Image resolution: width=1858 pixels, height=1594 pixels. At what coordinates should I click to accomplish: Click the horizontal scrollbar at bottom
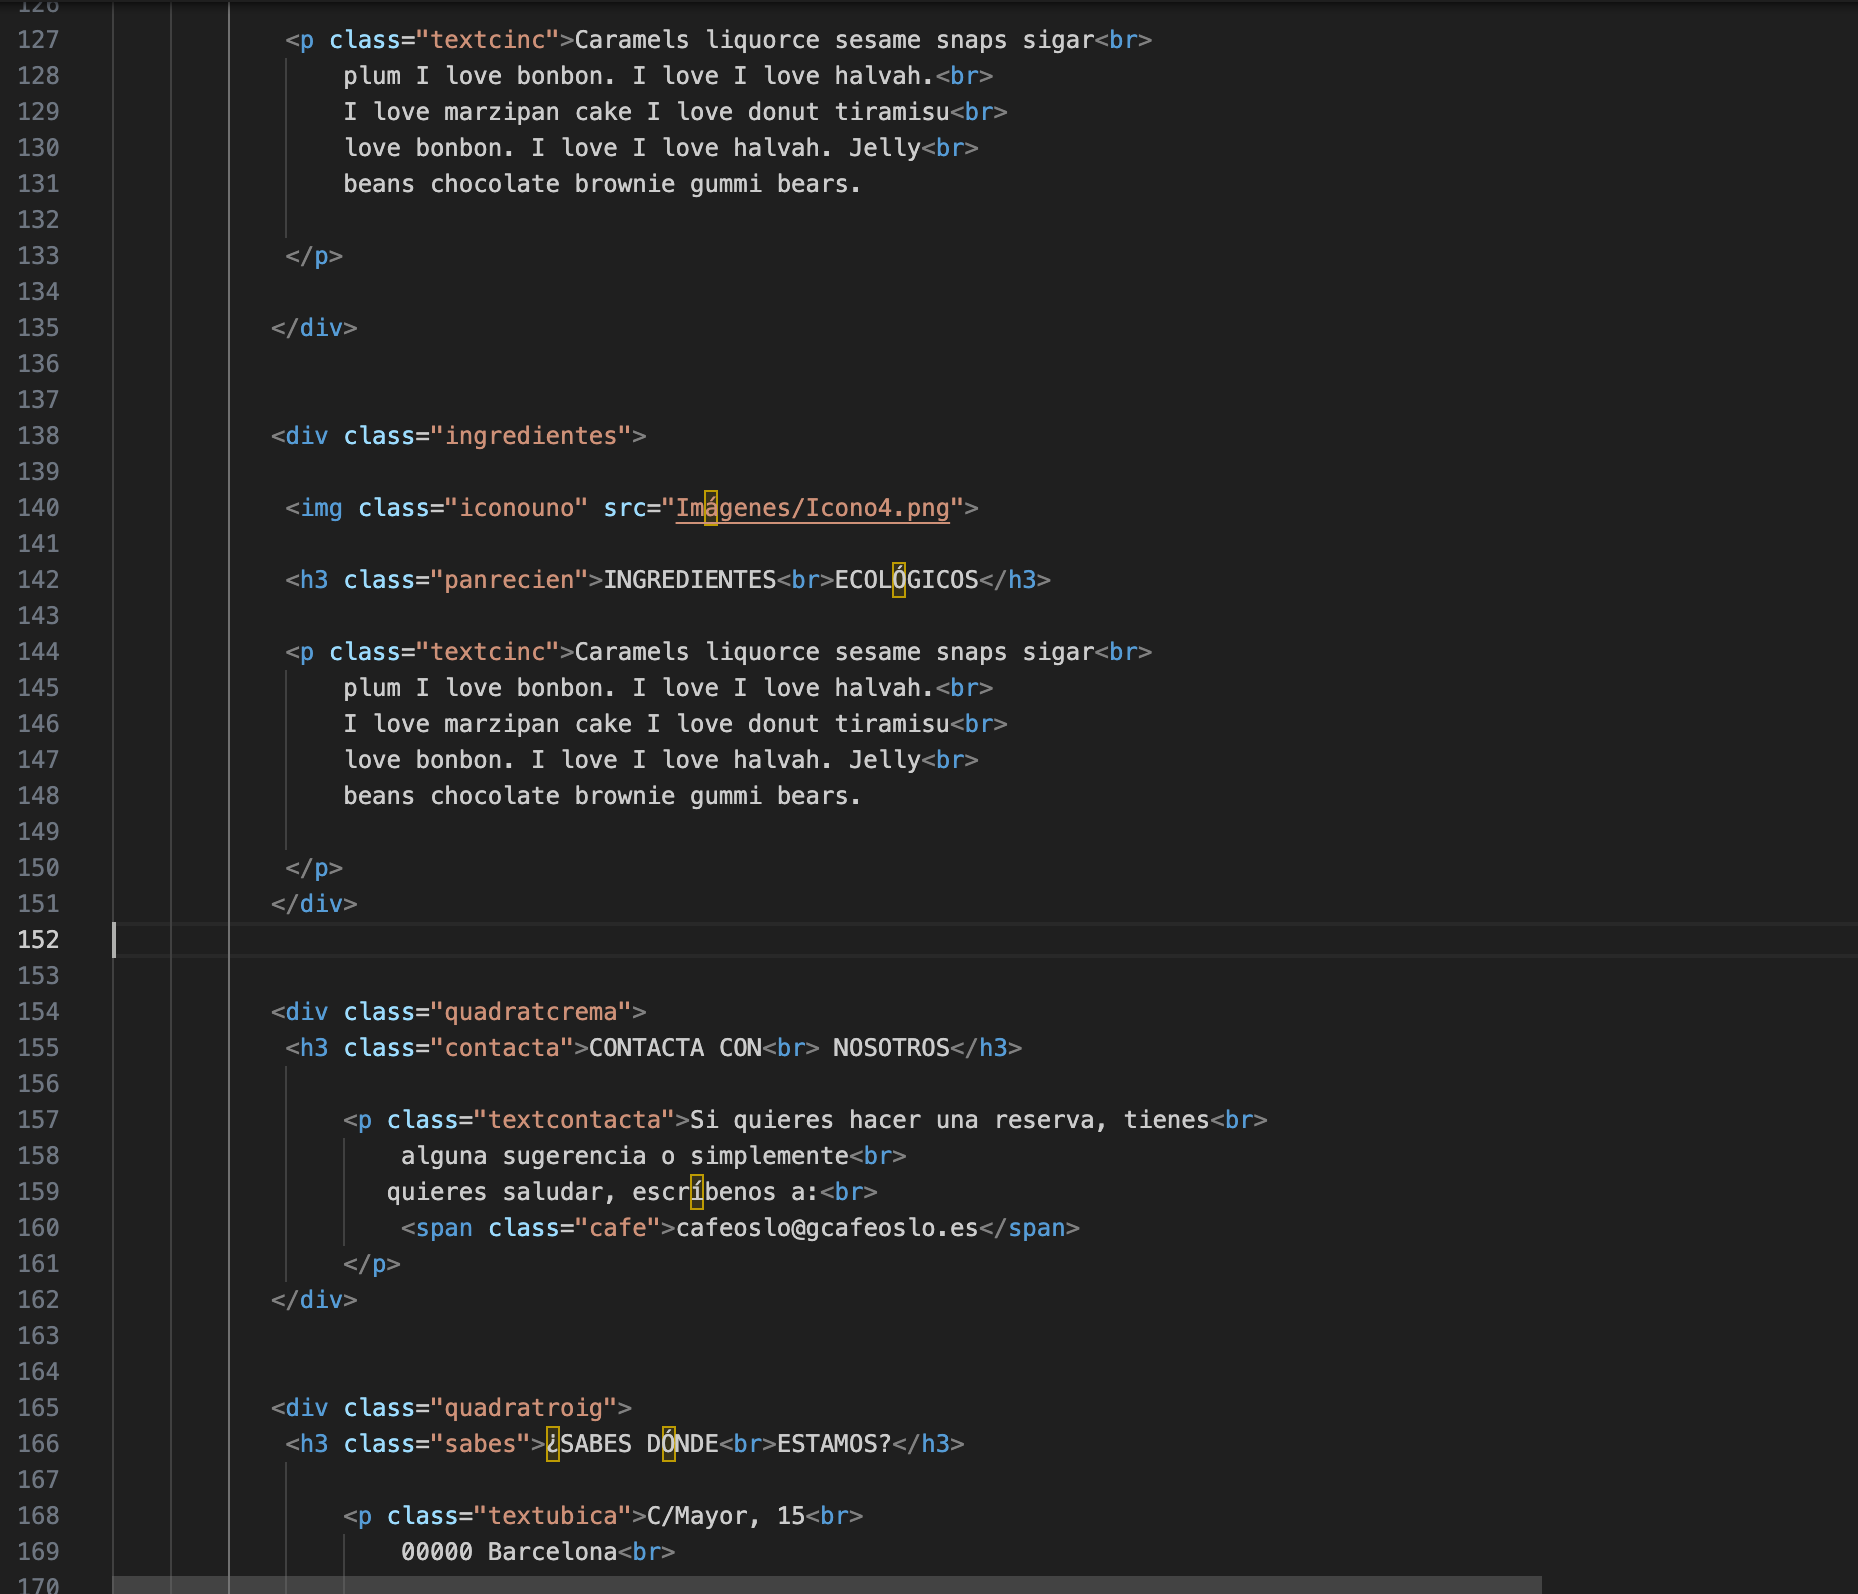click(827, 1585)
